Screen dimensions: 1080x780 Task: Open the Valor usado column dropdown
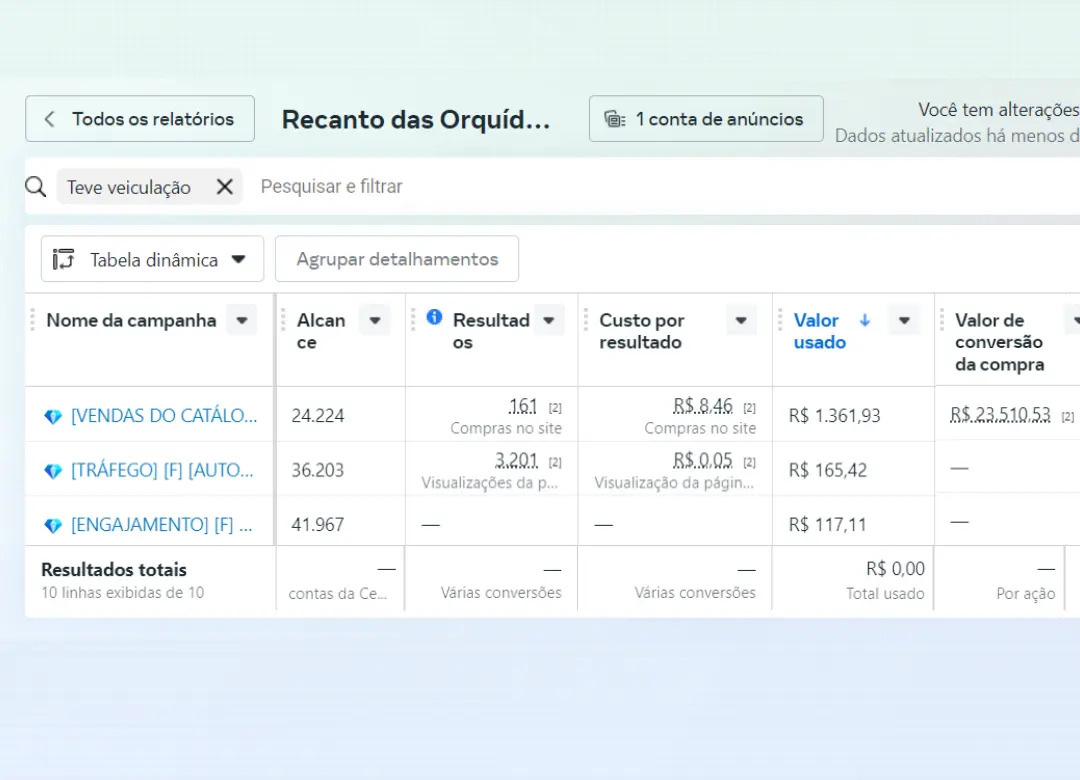click(x=904, y=320)
